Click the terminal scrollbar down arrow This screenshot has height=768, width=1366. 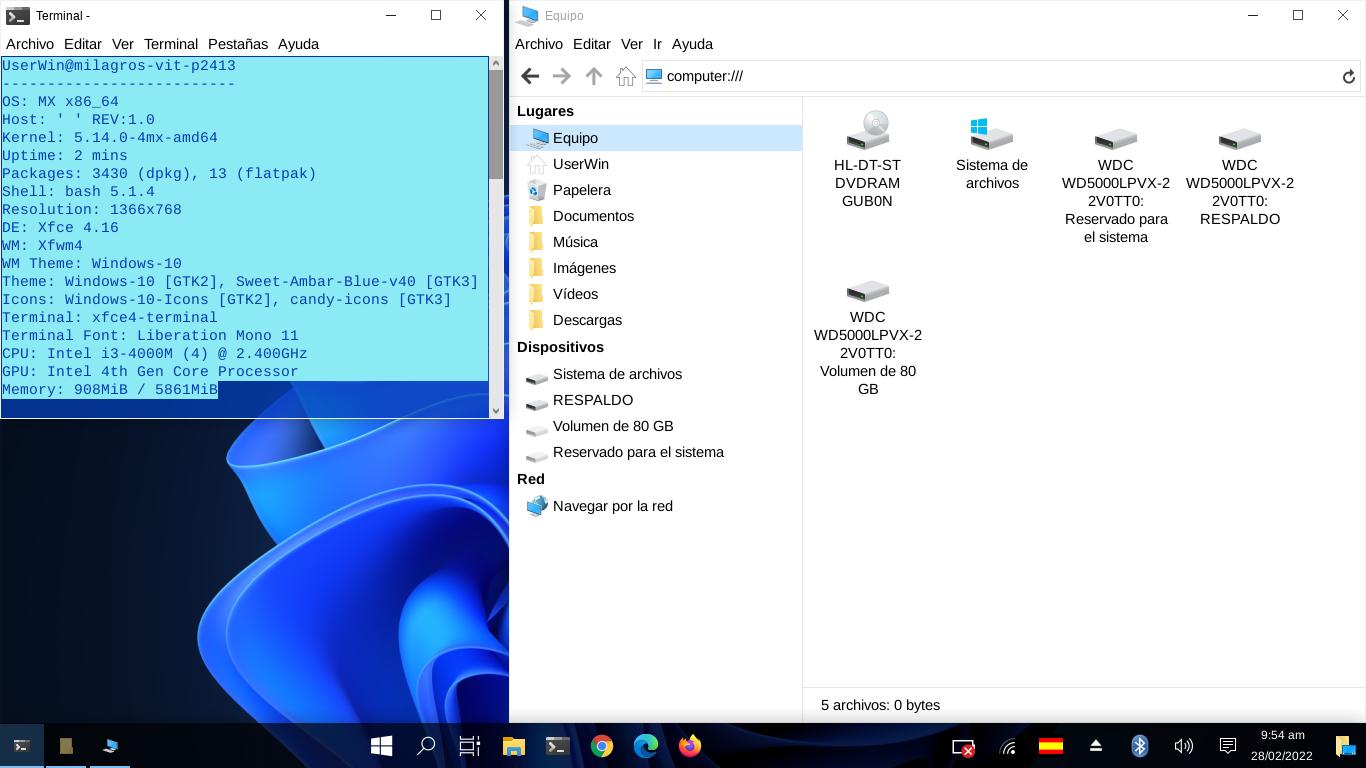click(496, 410)
